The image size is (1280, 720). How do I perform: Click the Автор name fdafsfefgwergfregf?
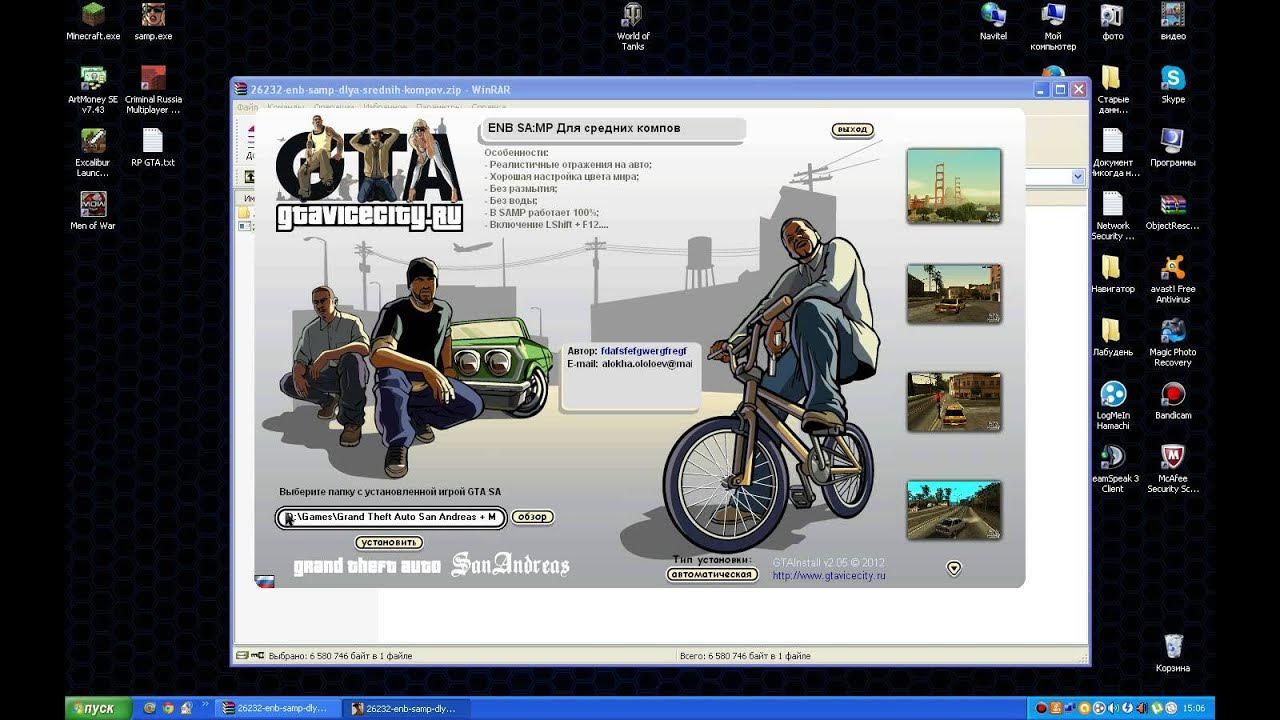pyautogui.click(x=644, y=351)
